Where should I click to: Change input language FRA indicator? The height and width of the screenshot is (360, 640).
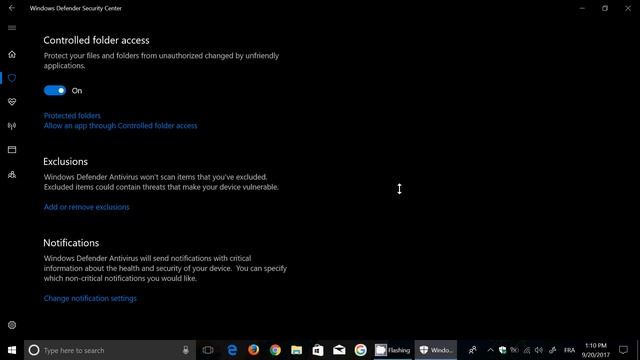point(569,350)
